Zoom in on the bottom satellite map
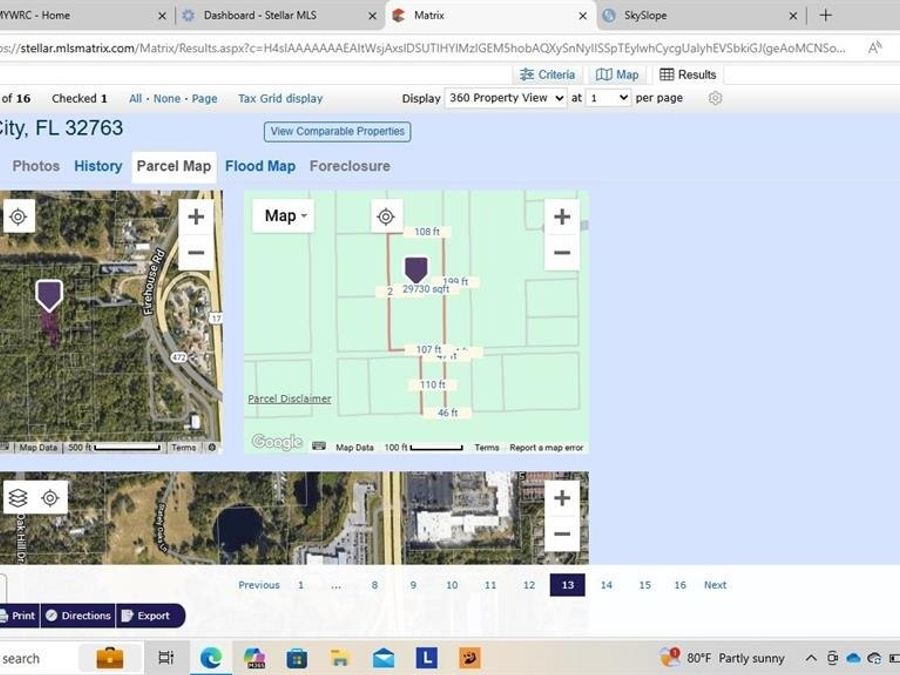 [x=562, y=498]
